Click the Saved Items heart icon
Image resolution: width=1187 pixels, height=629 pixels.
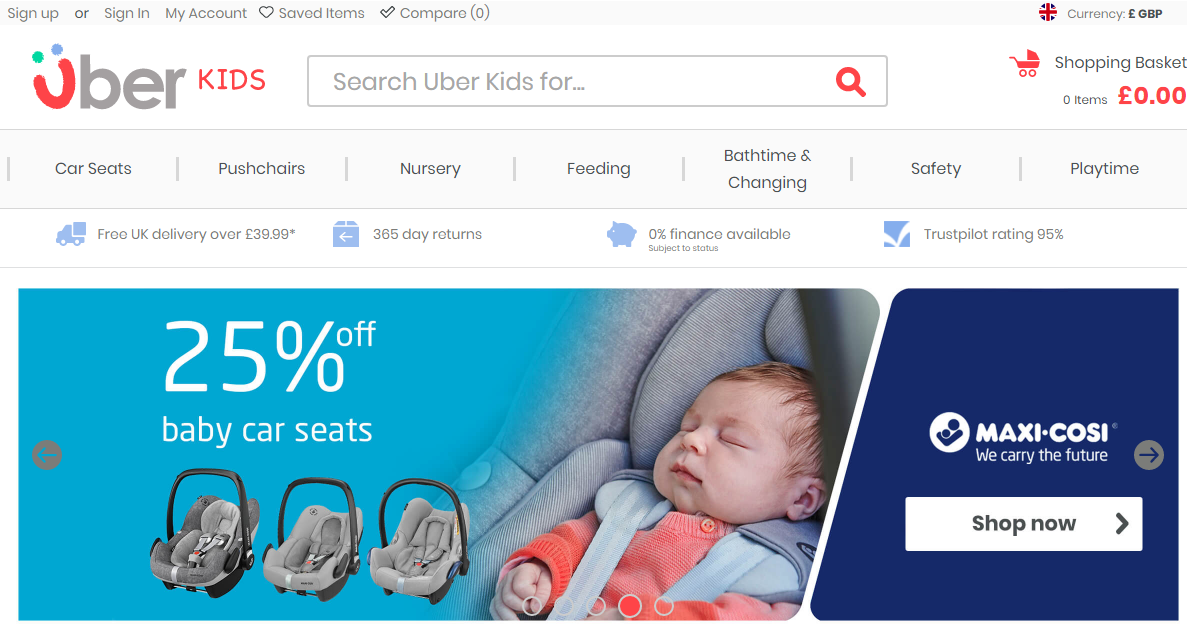click(x=266, y=12)
